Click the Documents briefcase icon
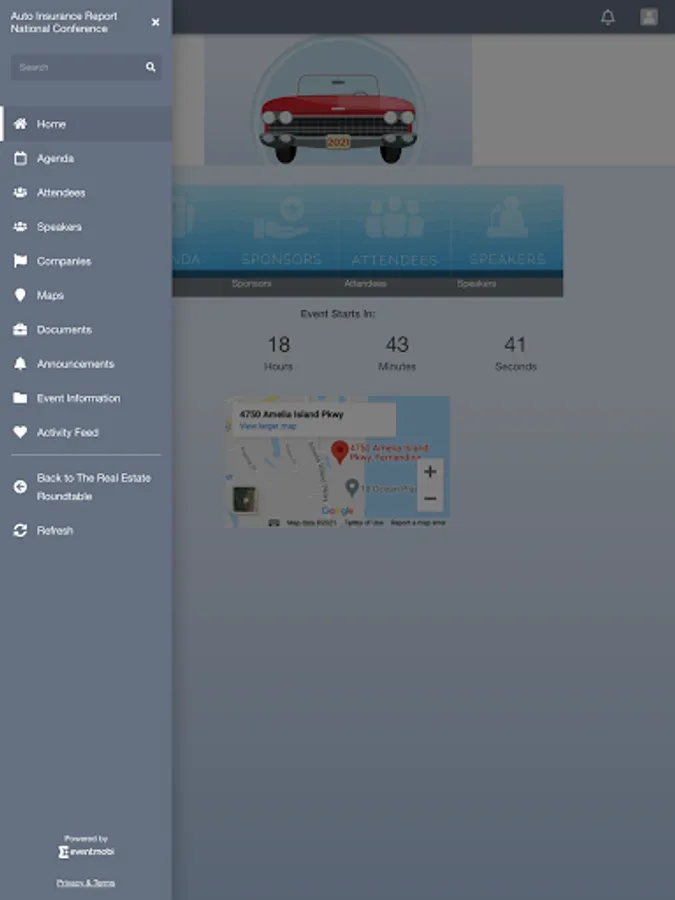The width and height of the screenshot is (675, 900). pos(20,329)
